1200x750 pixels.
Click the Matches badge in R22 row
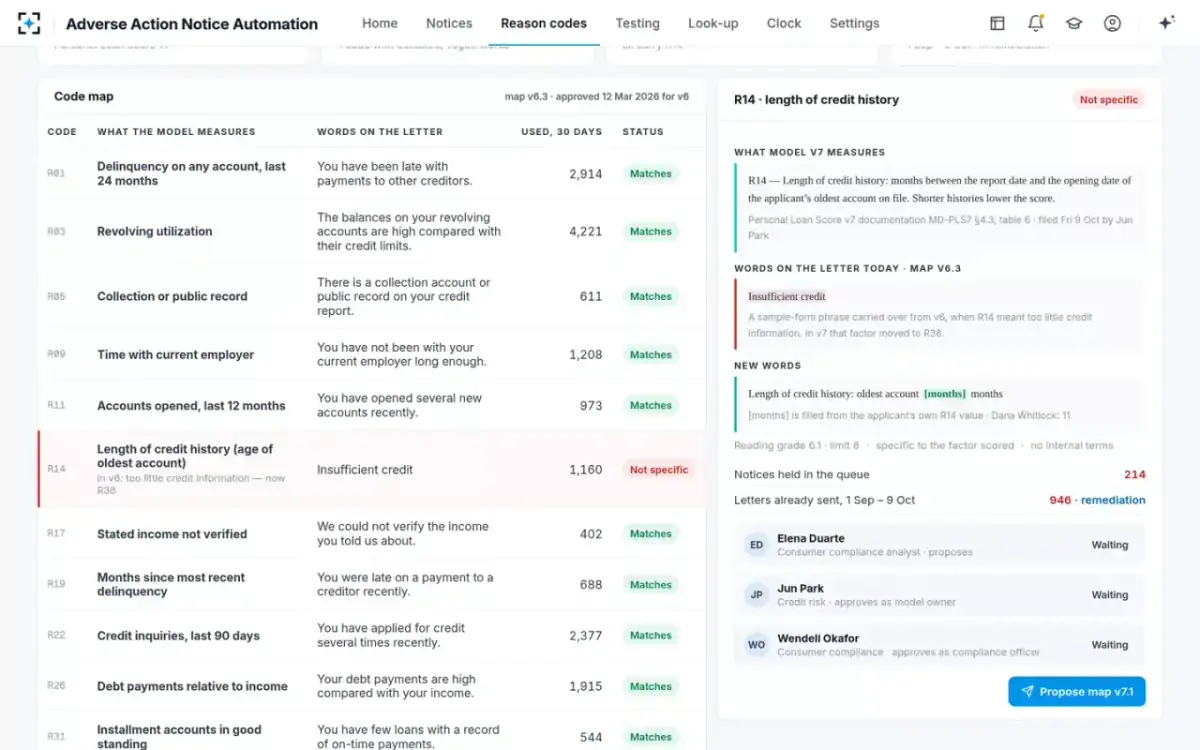[x=651, y=636]
